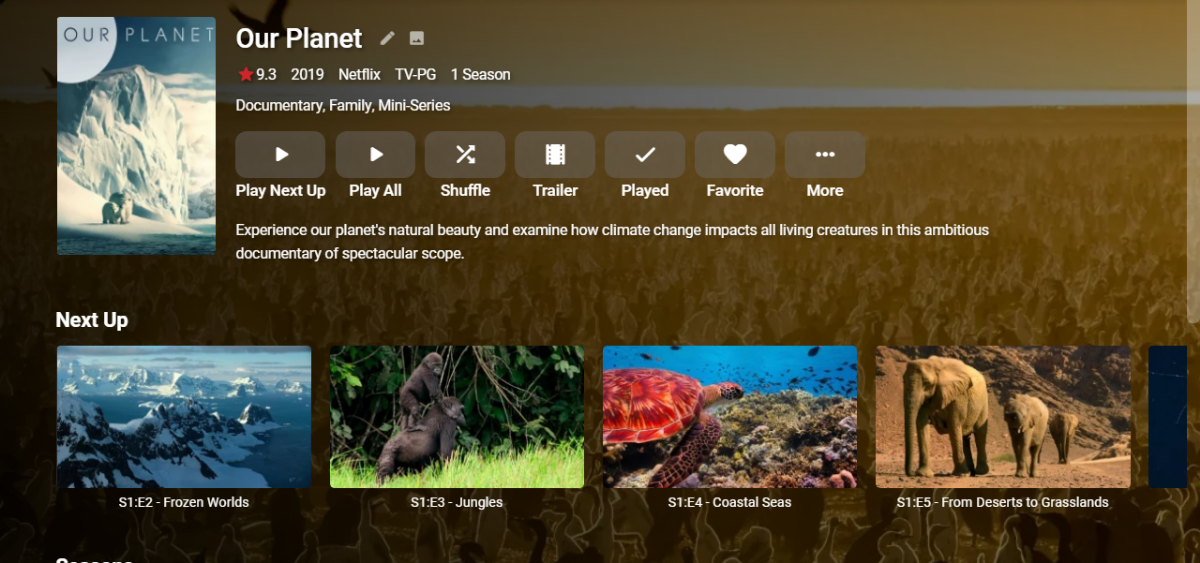Open the Jungles episode thumbnail
1200x563 pixels.
(457, 417)
